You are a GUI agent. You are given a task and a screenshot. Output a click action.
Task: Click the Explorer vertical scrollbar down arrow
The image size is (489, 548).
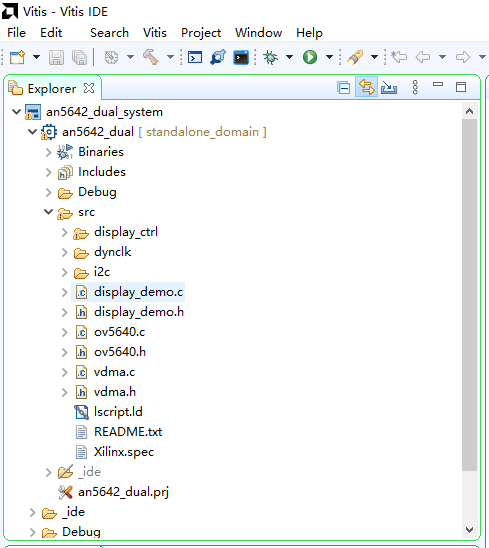click(469, 530)
